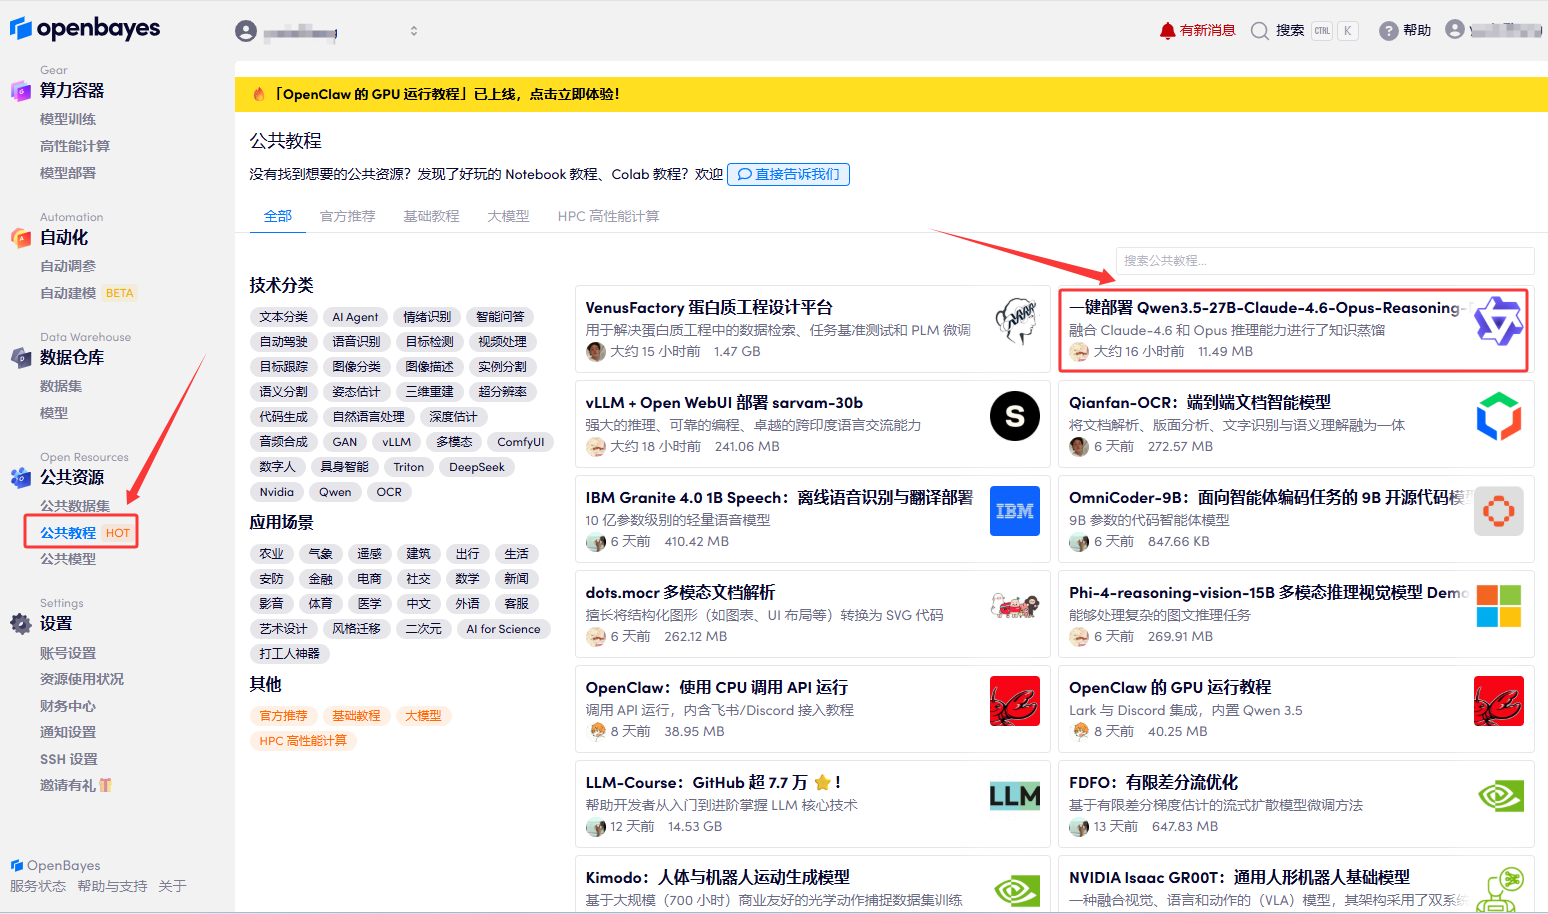The image size is (1548, 914).
Task: Click the LLM-Course logo
Action: [1015, 796]
